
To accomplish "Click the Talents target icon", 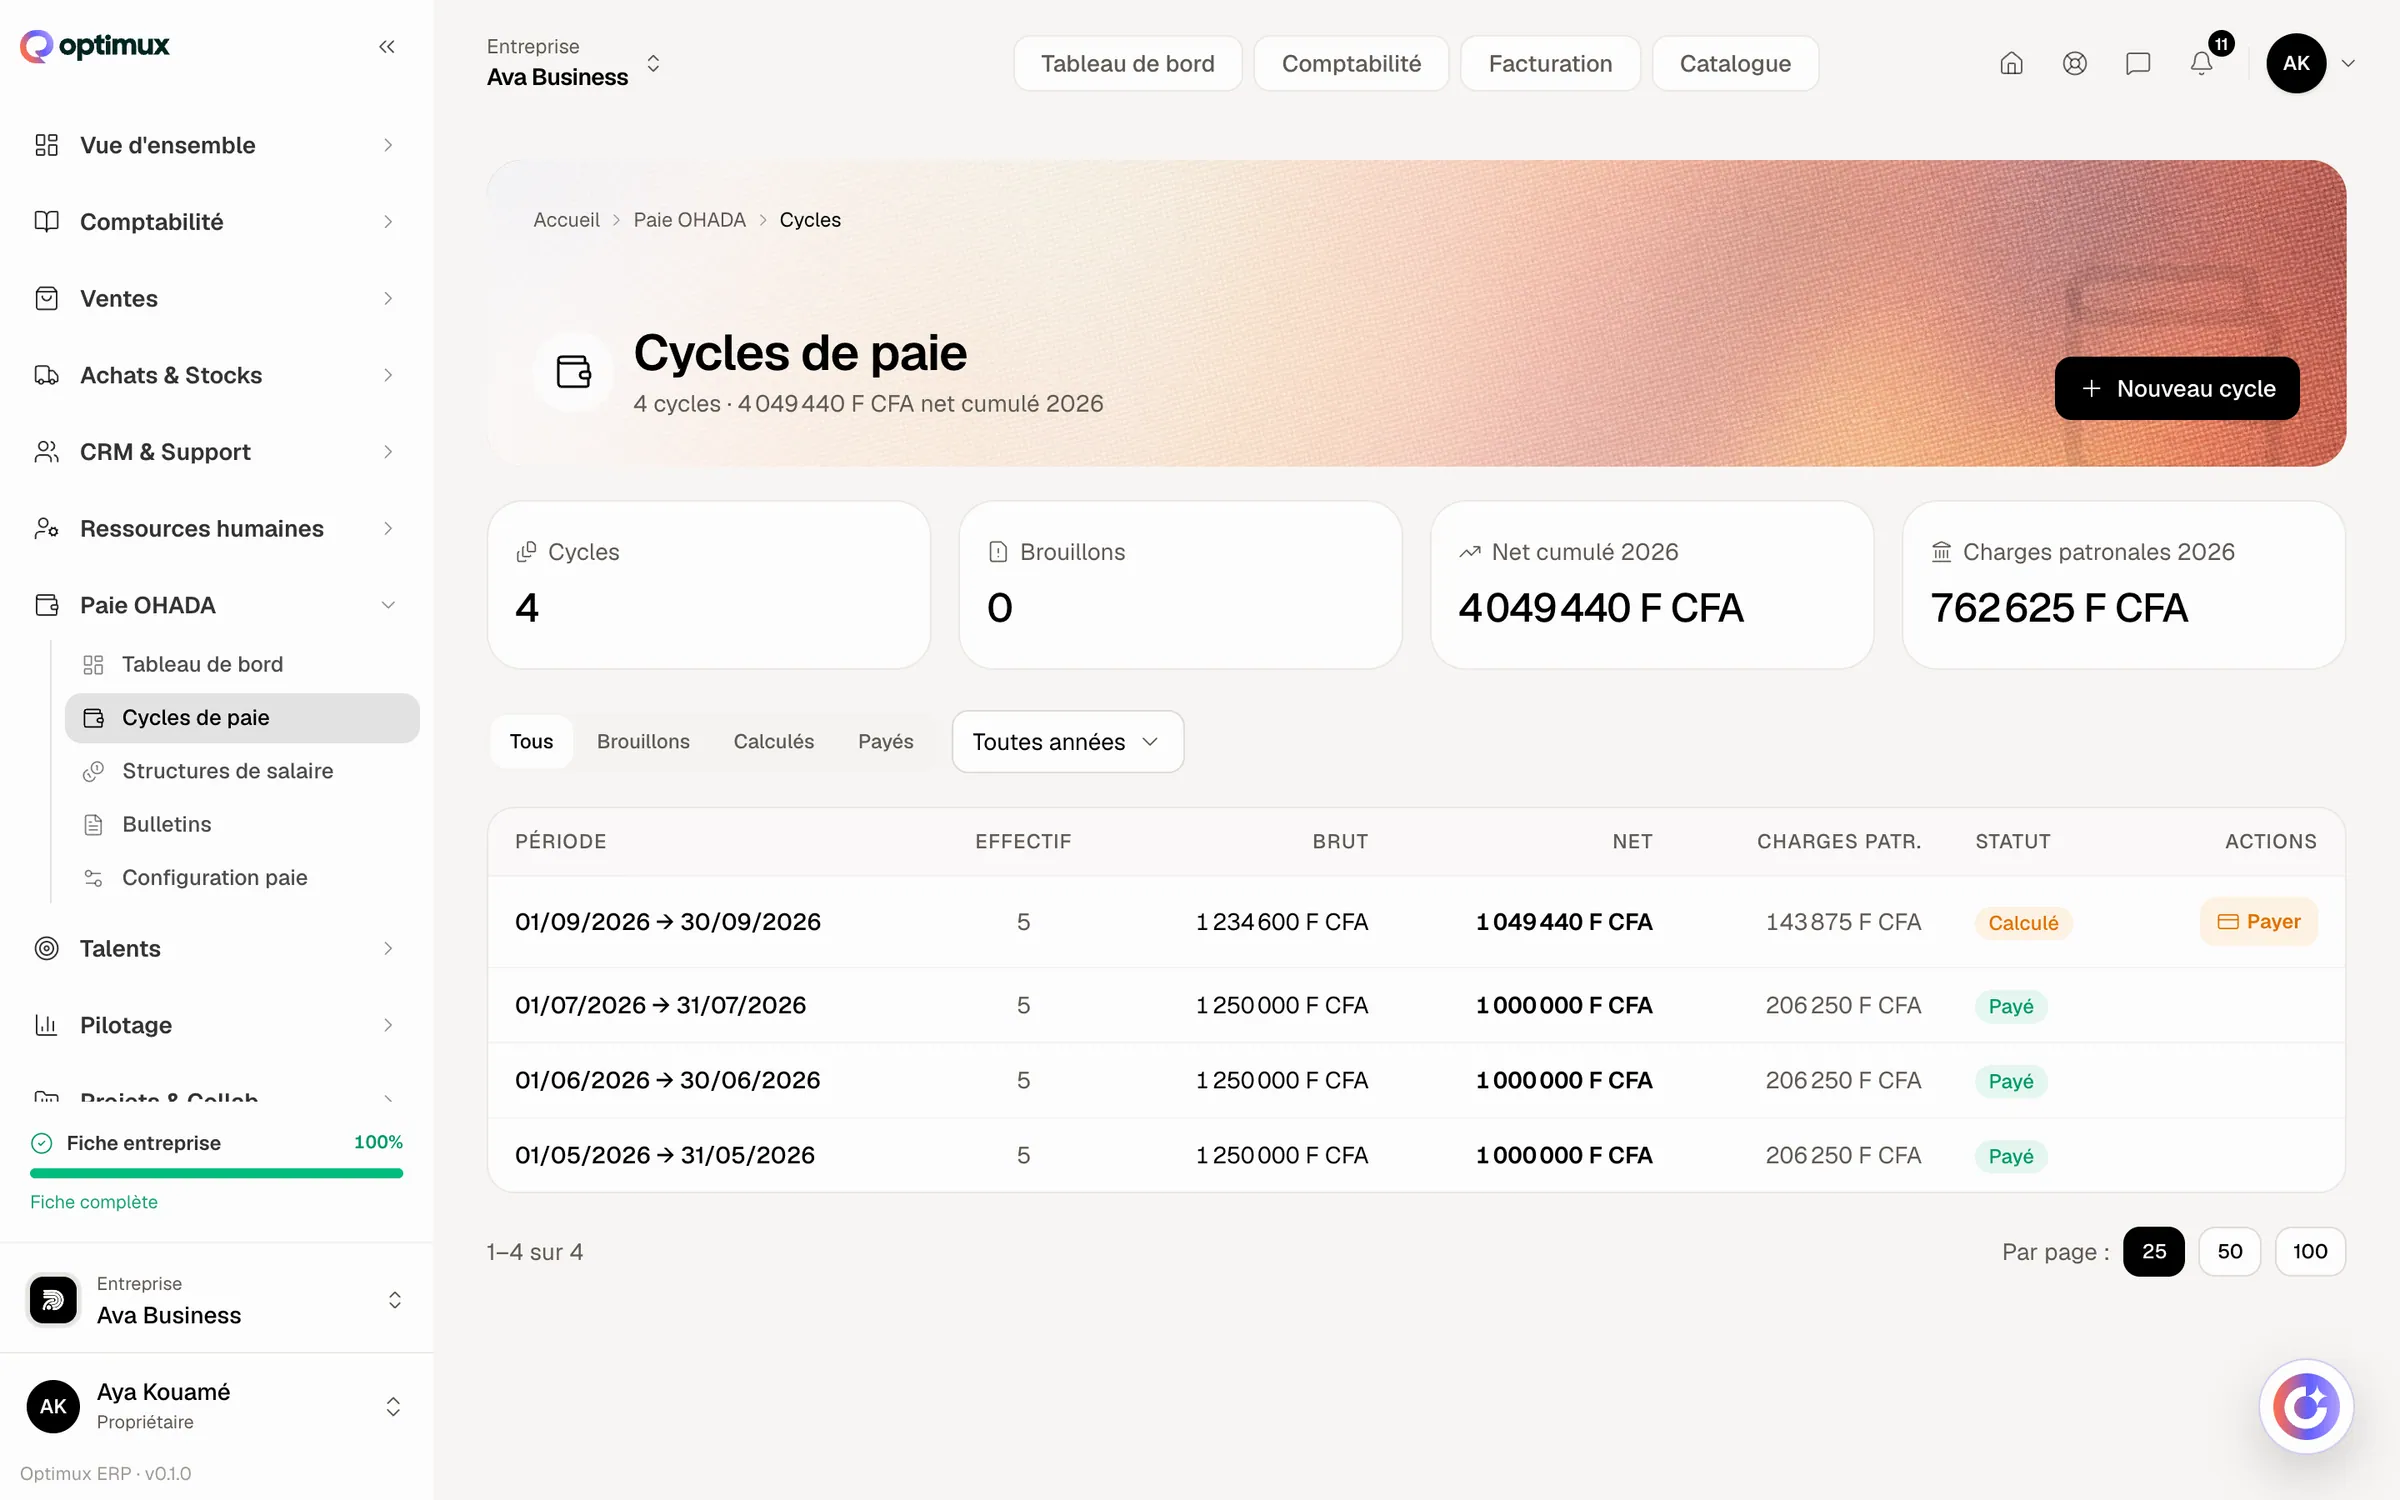I will [x=46, y=948].
